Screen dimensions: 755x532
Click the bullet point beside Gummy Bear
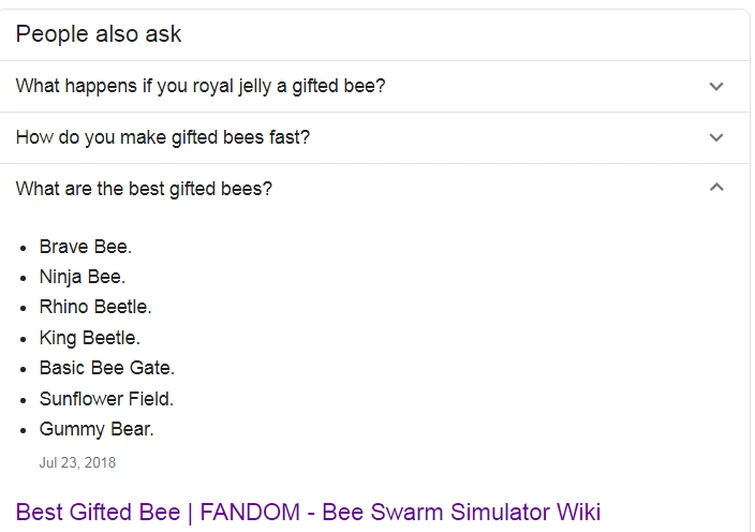coord(23,430)
